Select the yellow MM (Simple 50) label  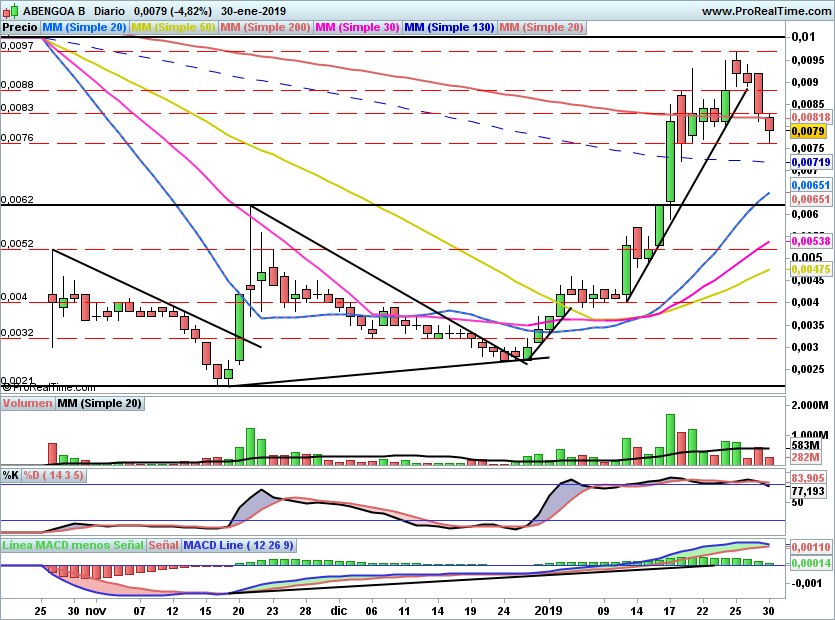[173, 28]
